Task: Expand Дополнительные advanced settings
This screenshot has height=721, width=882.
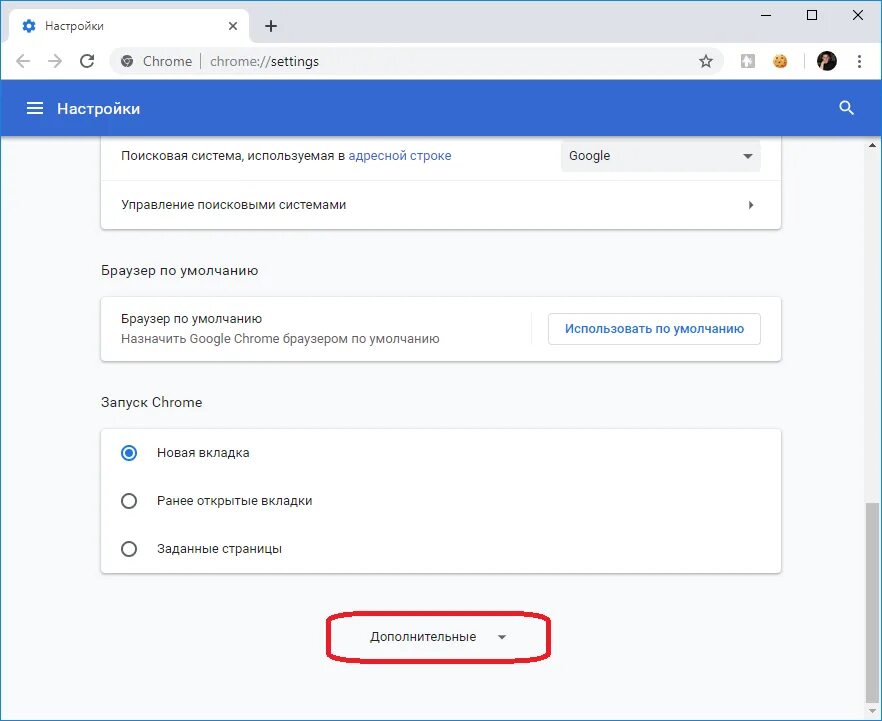Action: [x=438, y=637]
